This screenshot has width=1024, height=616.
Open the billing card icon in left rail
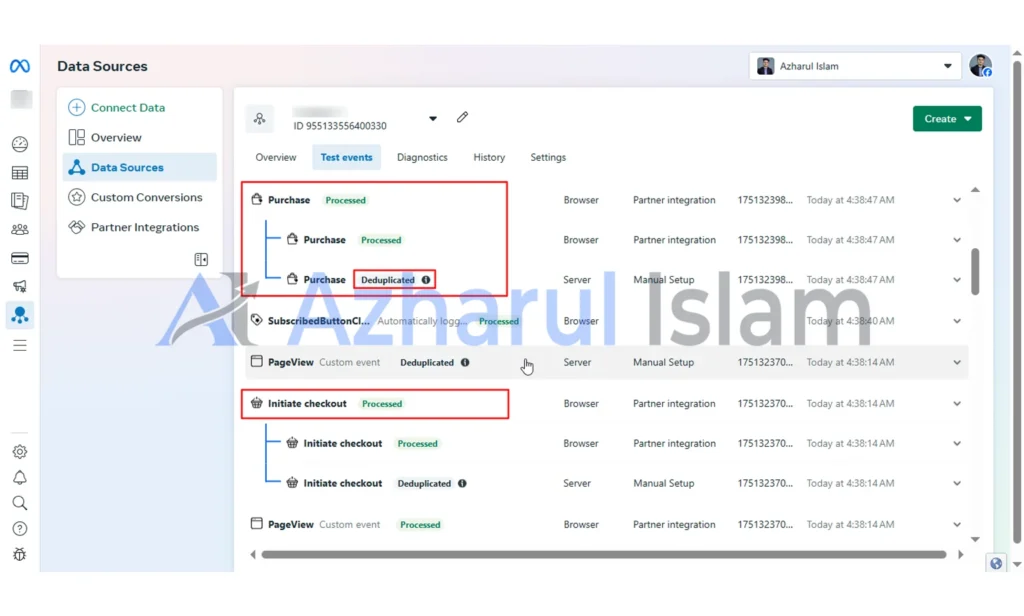click(x=20, y=258)
